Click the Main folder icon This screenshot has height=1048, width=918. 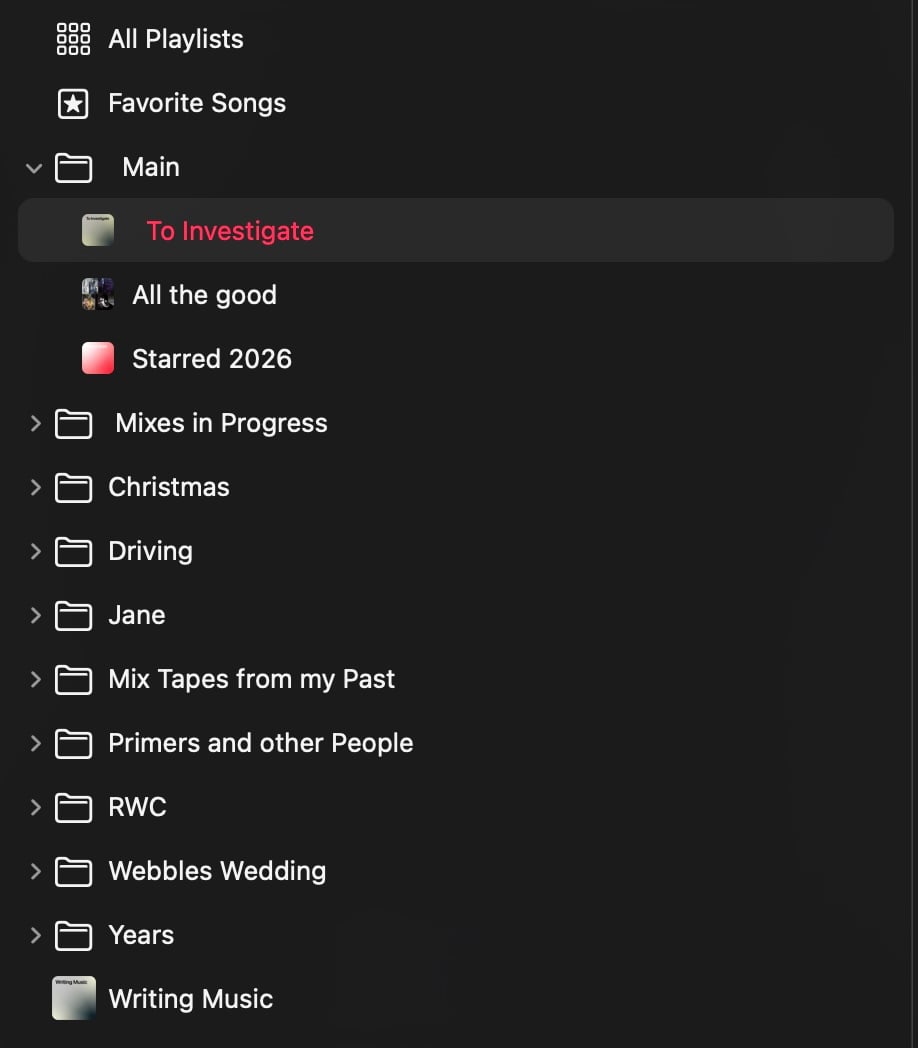(x=73, y=167)
